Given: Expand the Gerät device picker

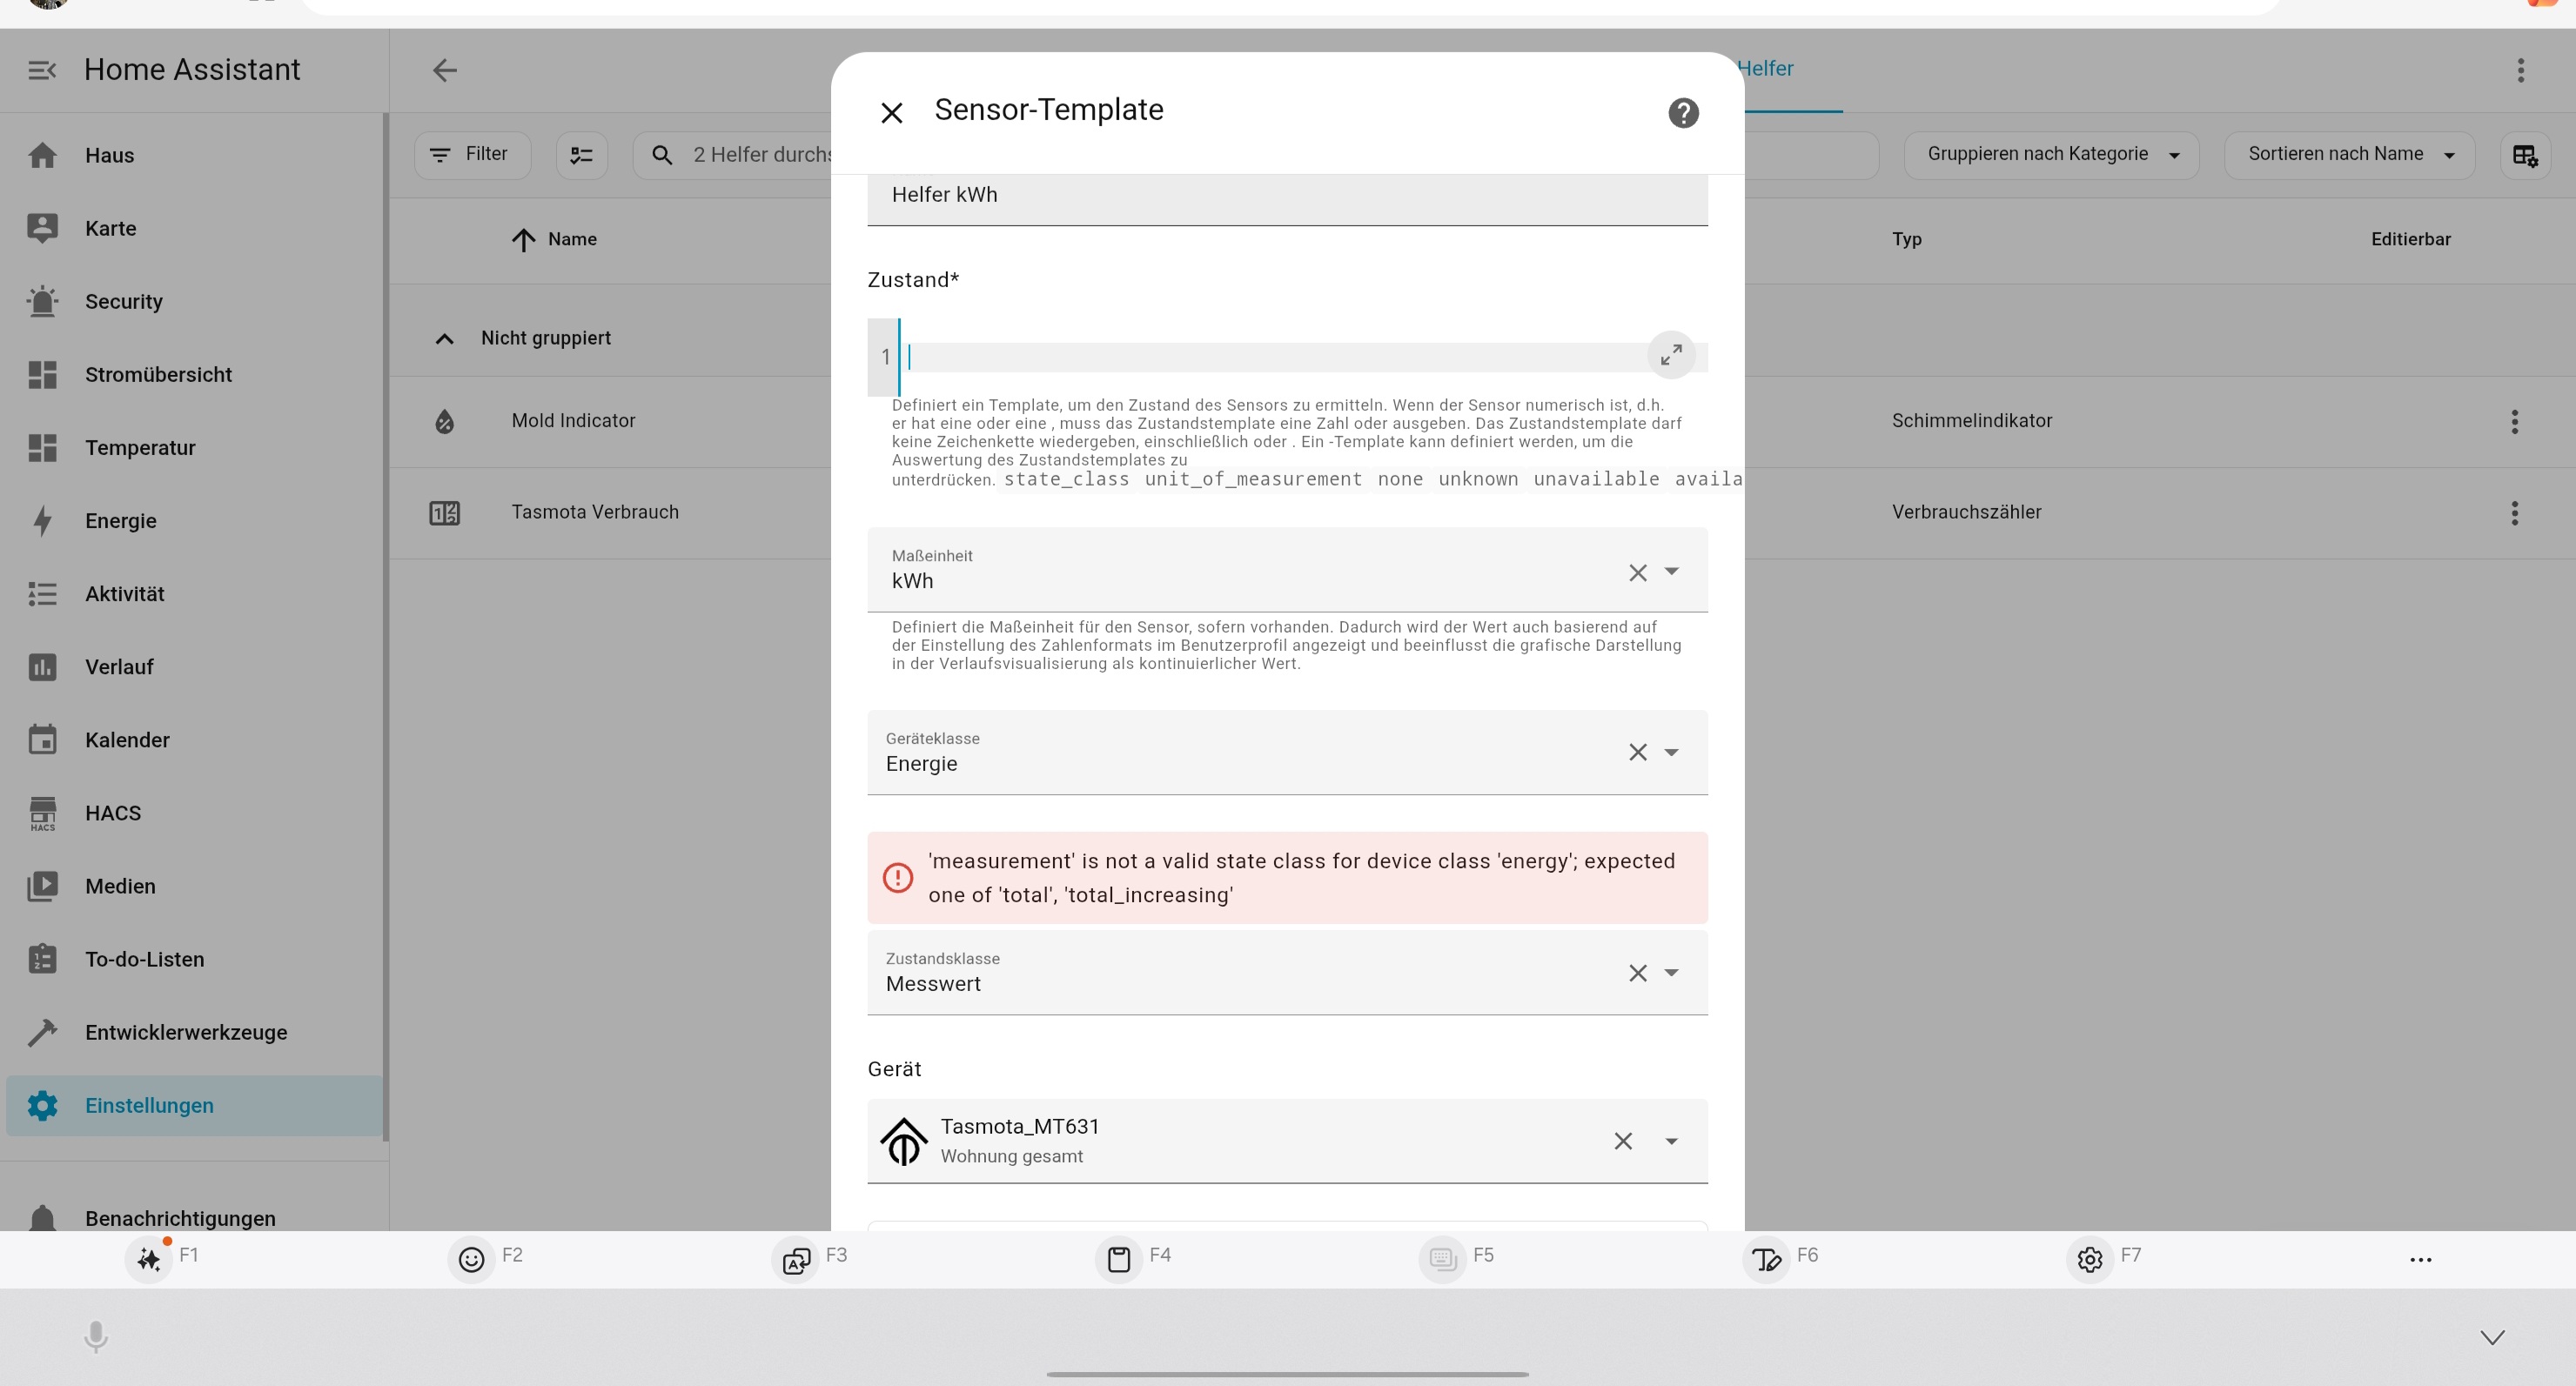Looking at the screenshot, I should [1671, 1141].
